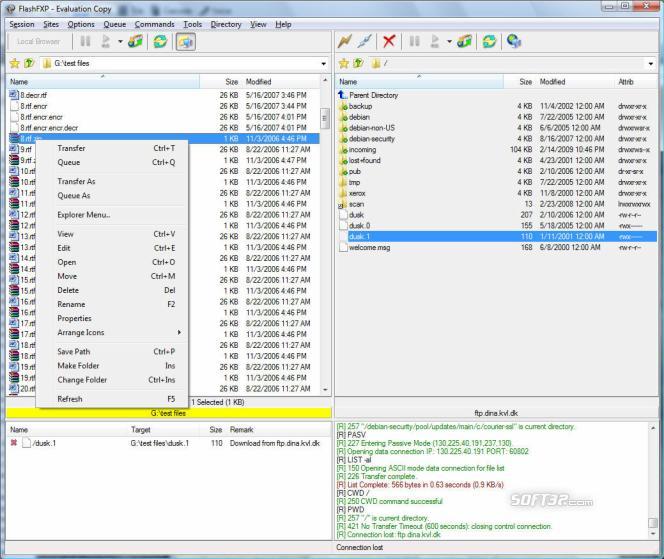This screenshot has width=664, height=559.
Task: Click the Quick Connect lightning icon
Action: click(x=345, y=42)
